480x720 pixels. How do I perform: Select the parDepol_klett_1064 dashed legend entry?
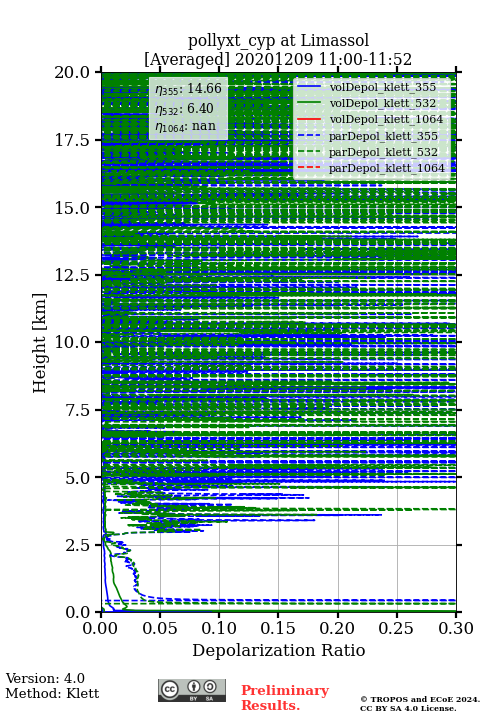pyautogui.click(x=371, y=168)
